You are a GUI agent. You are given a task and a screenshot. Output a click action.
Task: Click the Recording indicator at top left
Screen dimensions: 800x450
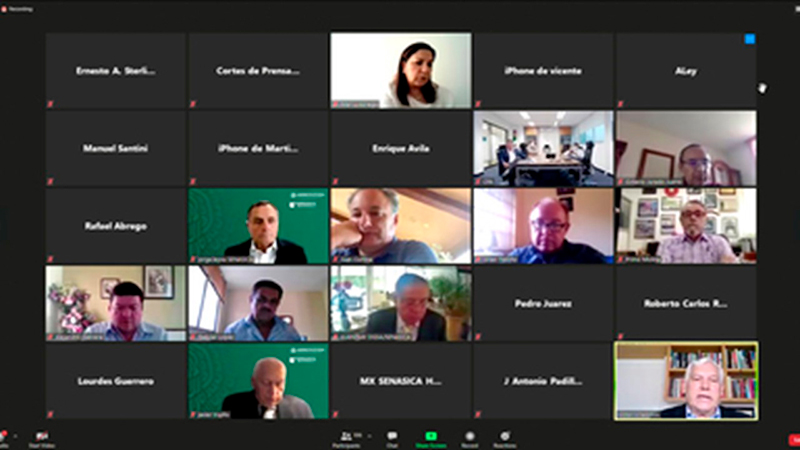(17, 9)
